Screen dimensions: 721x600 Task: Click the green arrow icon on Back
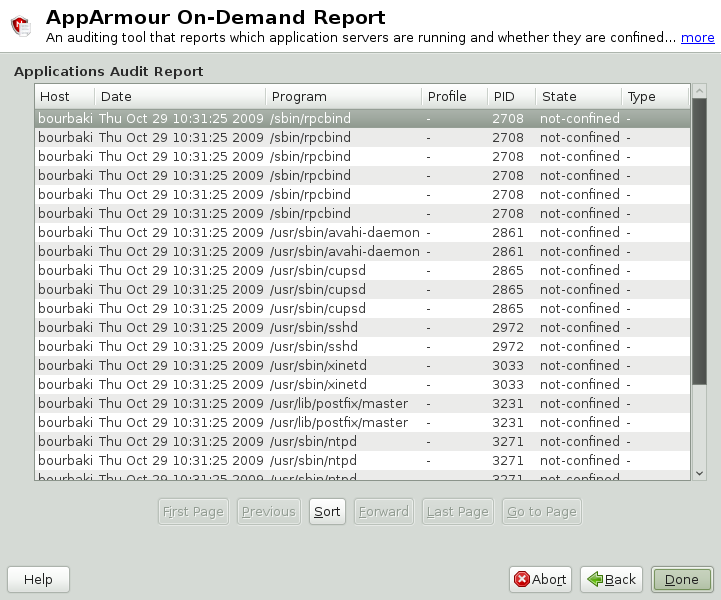595,579
